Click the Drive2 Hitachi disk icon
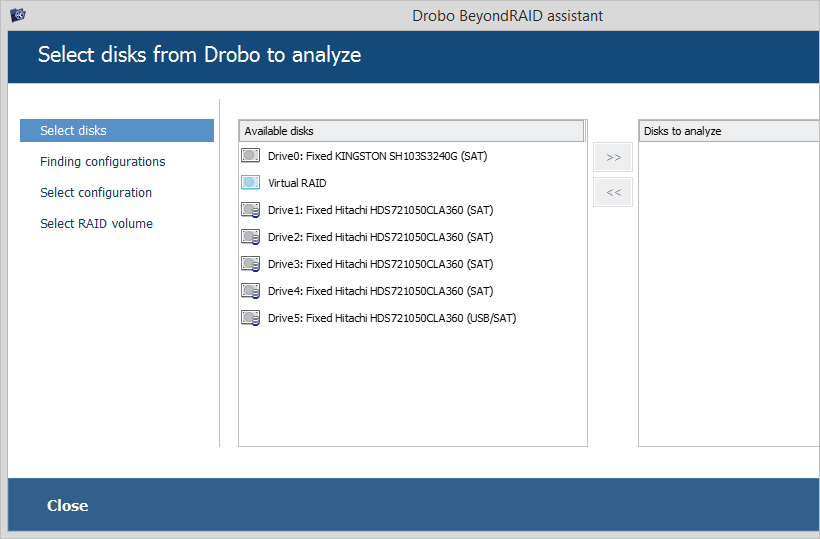Image resolution: width=820 pixels, height=539 pixels. (x=250, y=237)
